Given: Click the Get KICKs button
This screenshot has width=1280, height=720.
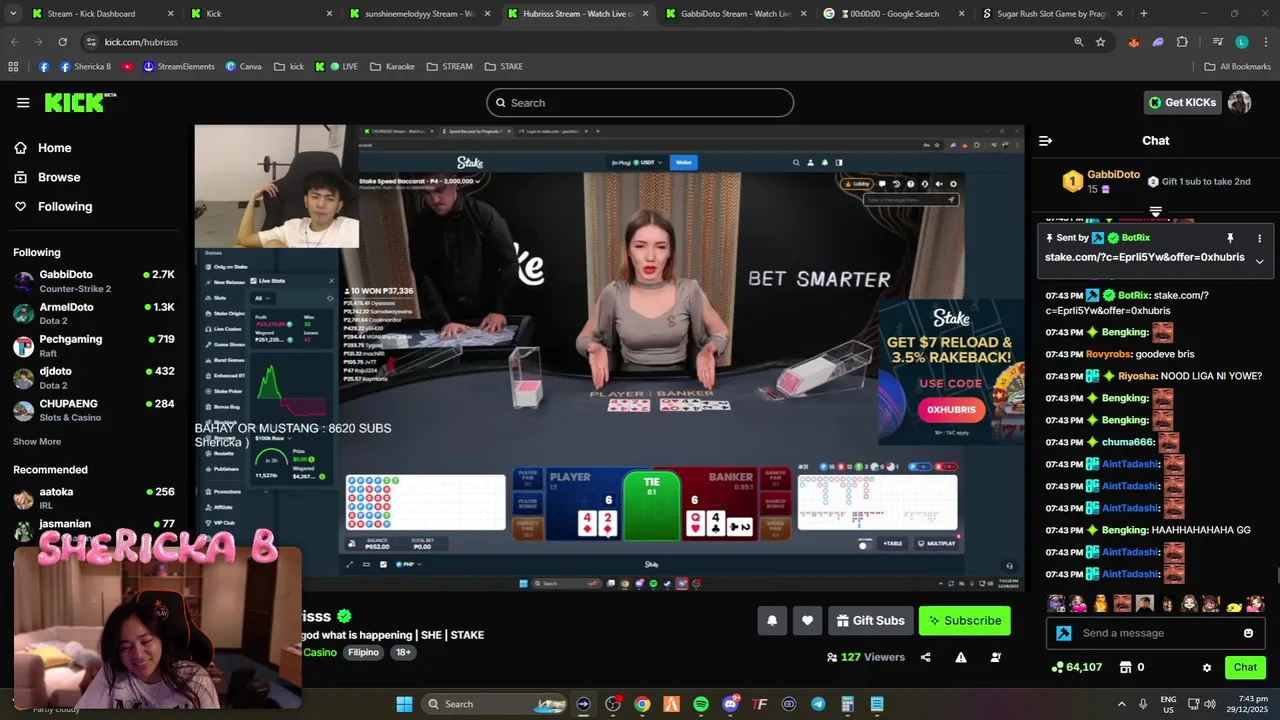Looking at the screenshot, I should (x=1183, y=102).
